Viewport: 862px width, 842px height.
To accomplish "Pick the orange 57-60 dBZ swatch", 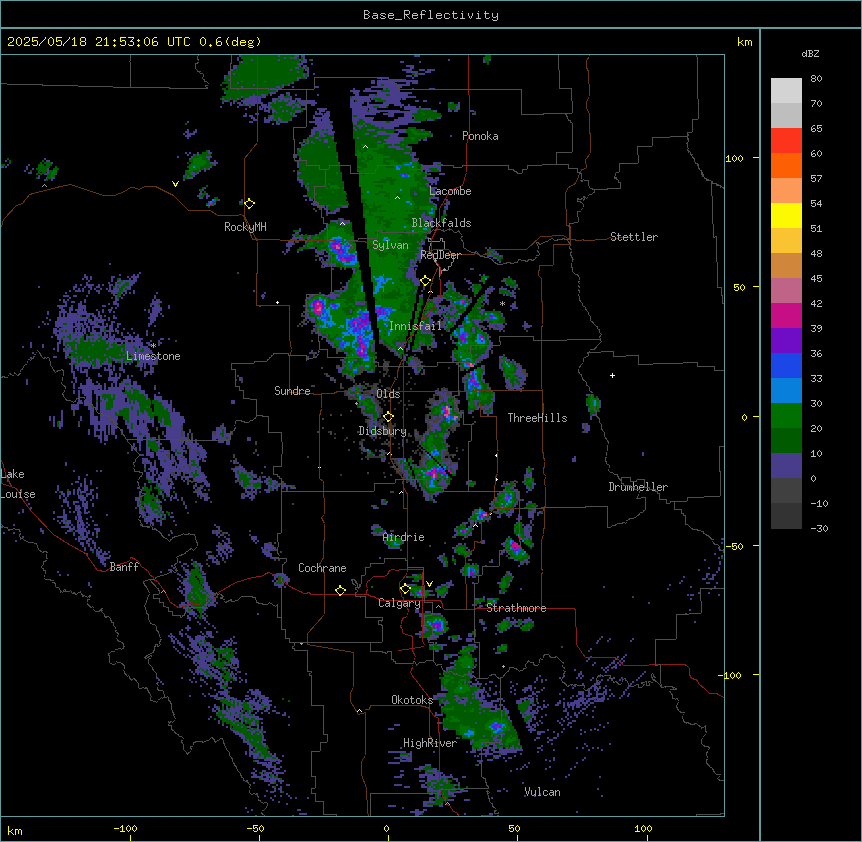I will tap(786, 165).
